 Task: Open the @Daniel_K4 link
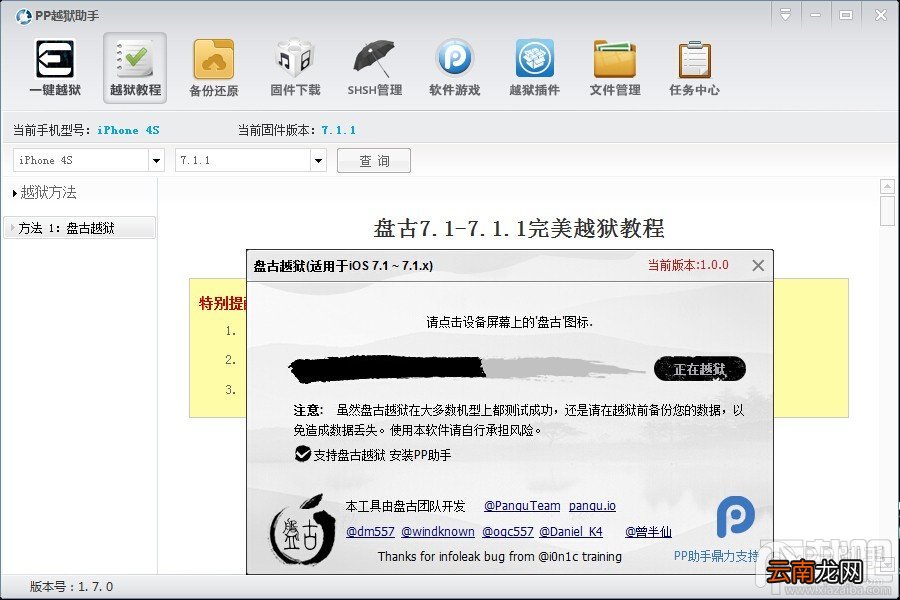pos(571,532)
